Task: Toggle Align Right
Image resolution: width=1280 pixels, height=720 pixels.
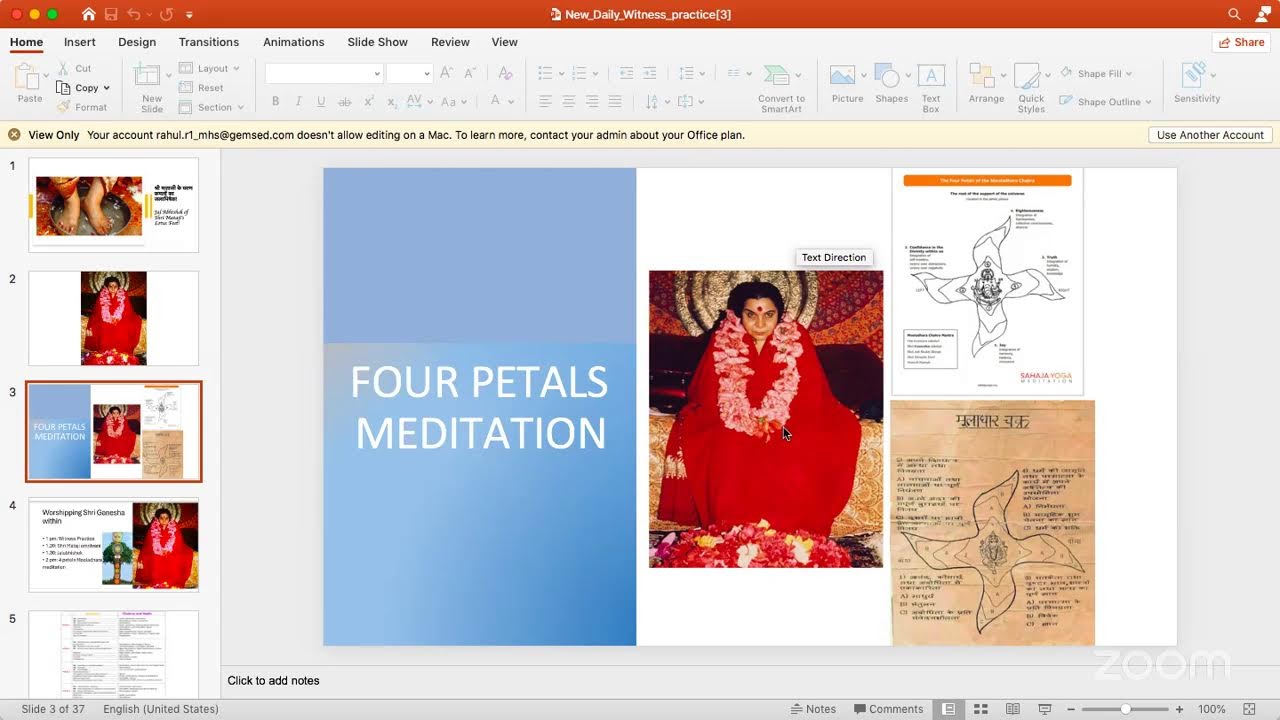Action: [x=592, y=101]
